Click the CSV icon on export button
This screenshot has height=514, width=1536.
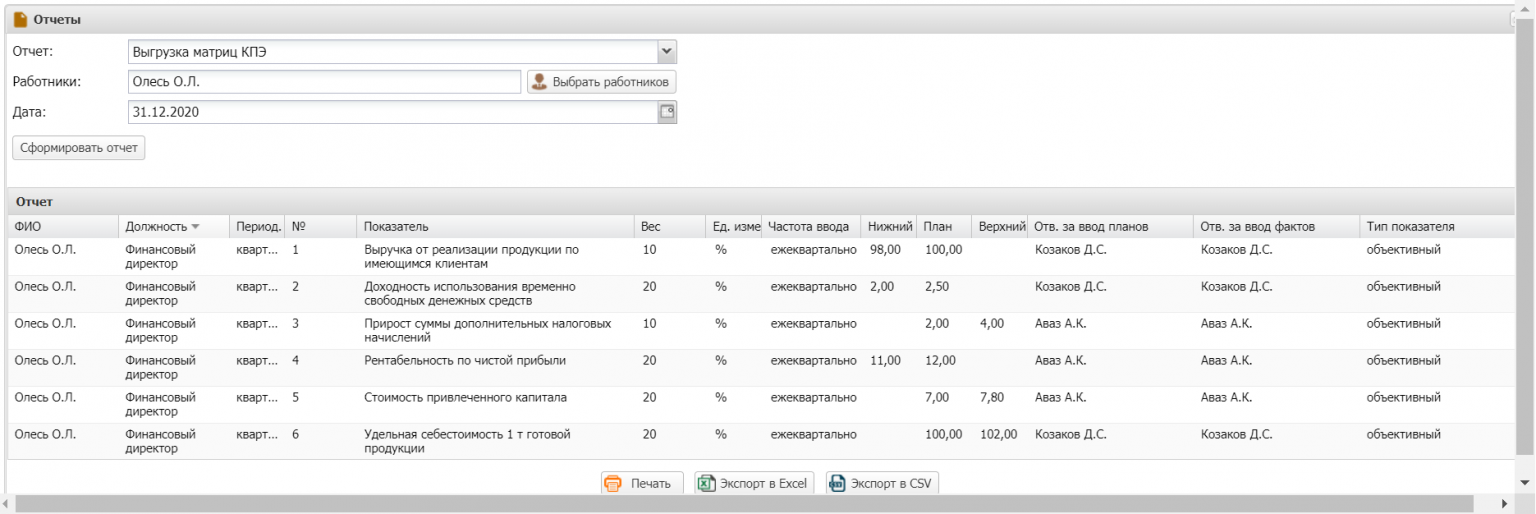click(x=836, y=484)
